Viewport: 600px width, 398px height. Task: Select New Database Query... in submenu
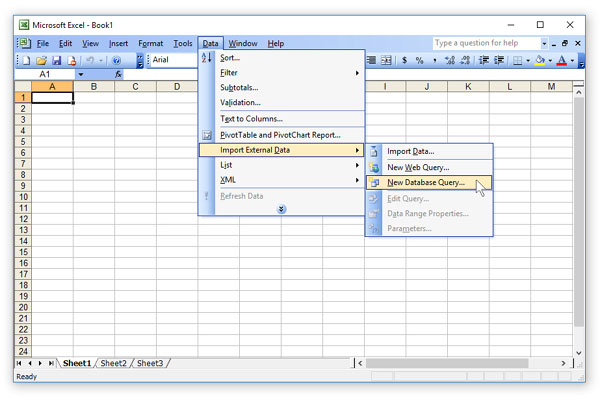[x=429, y=183]
